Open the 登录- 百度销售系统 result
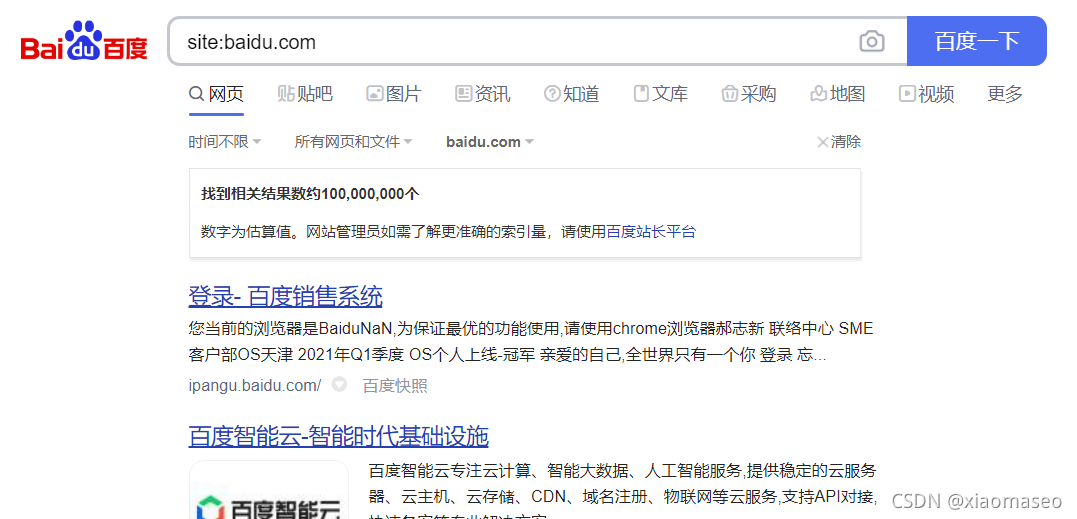The height and width of the screenshot is (519, 1077). 285,297
